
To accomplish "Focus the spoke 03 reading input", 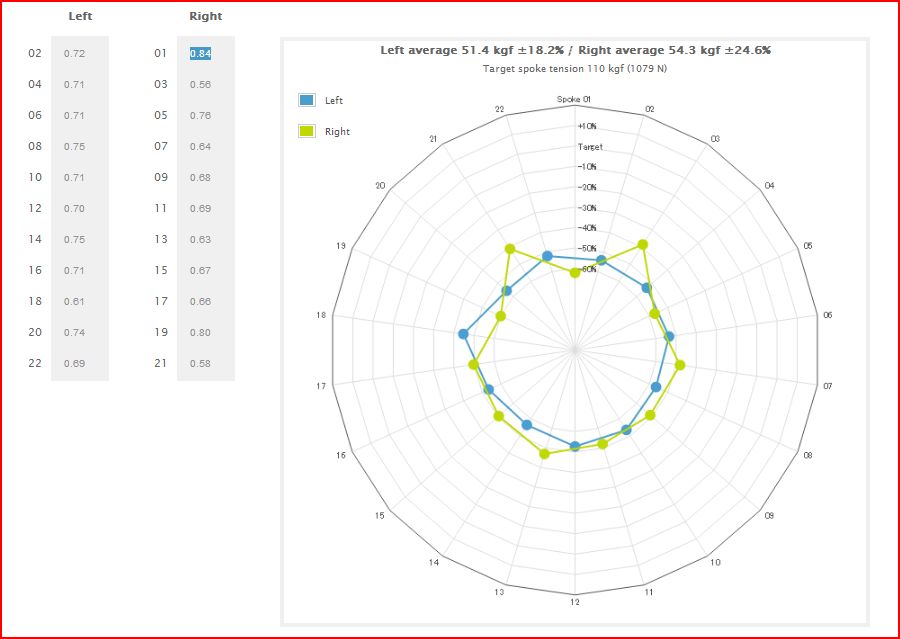I will [201, 85].
